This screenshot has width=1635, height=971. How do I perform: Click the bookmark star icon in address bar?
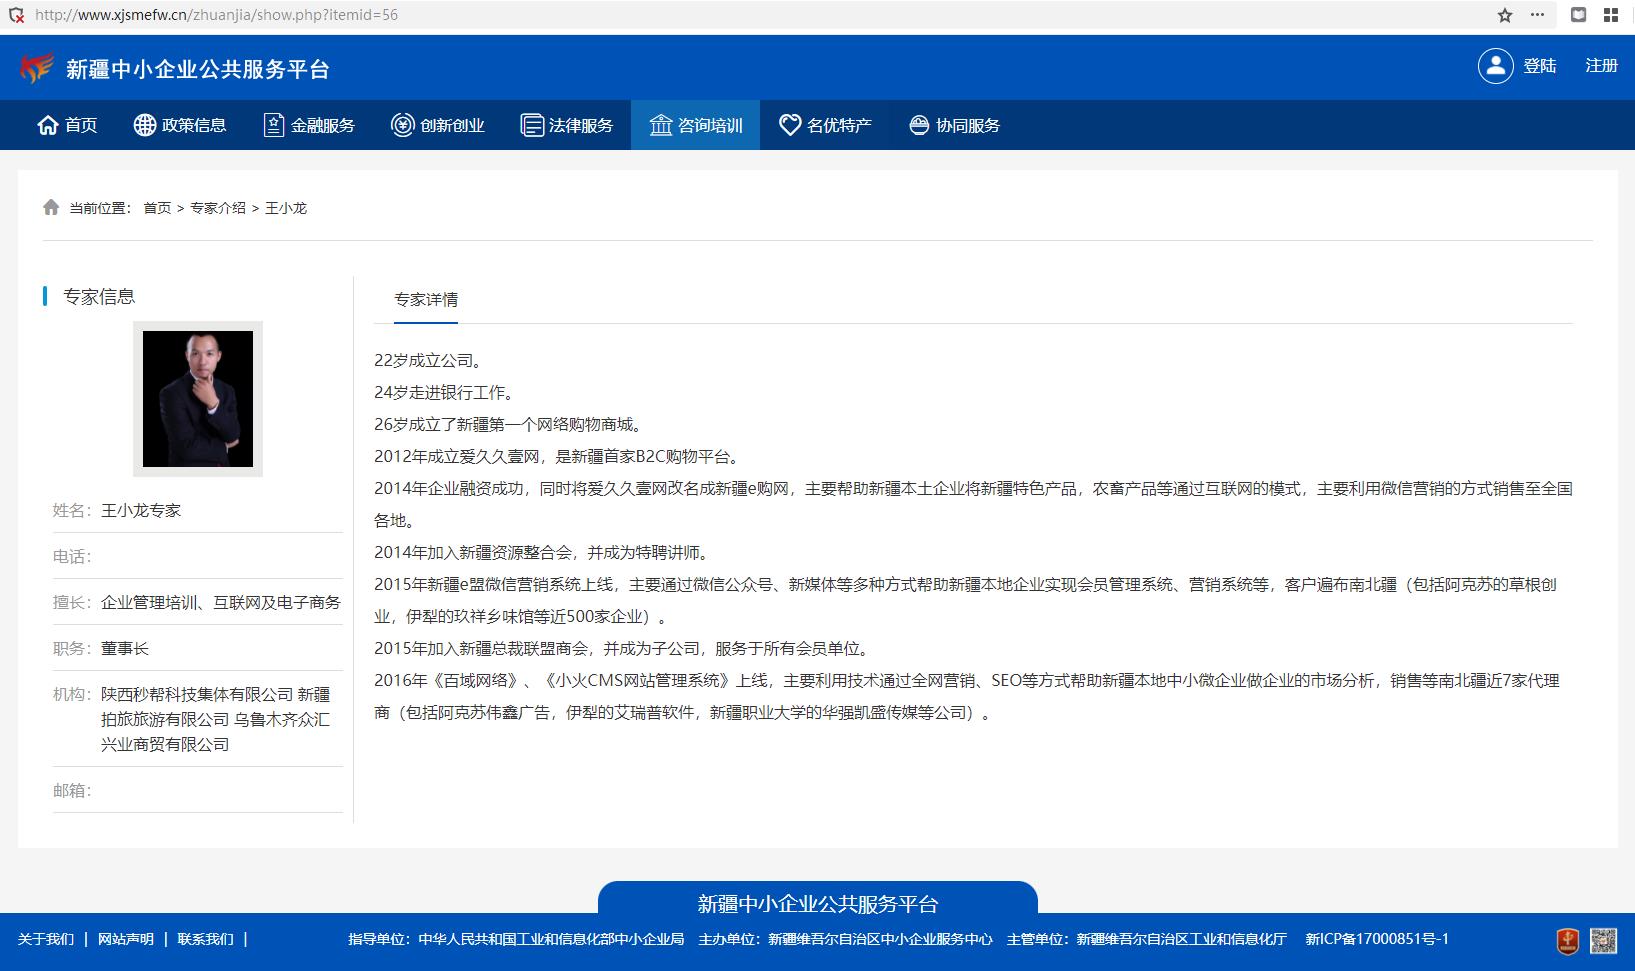(x=1505, y=15)
